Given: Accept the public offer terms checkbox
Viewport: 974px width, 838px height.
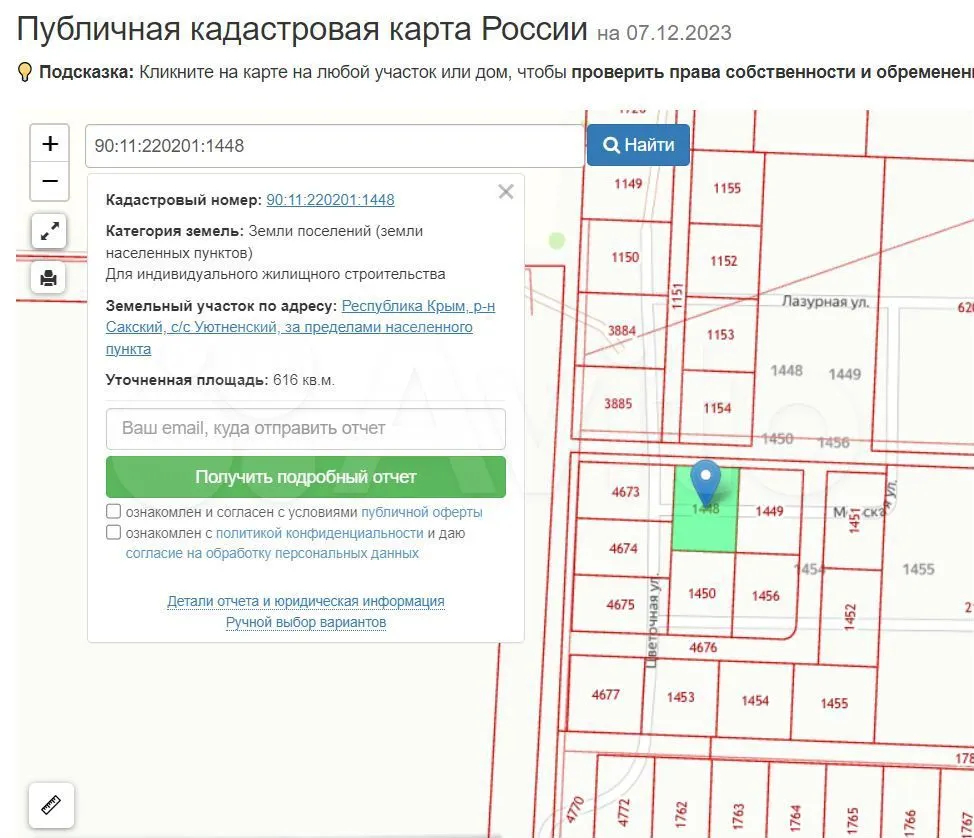Looking at the screenshot, I should [x=114, y=512].
